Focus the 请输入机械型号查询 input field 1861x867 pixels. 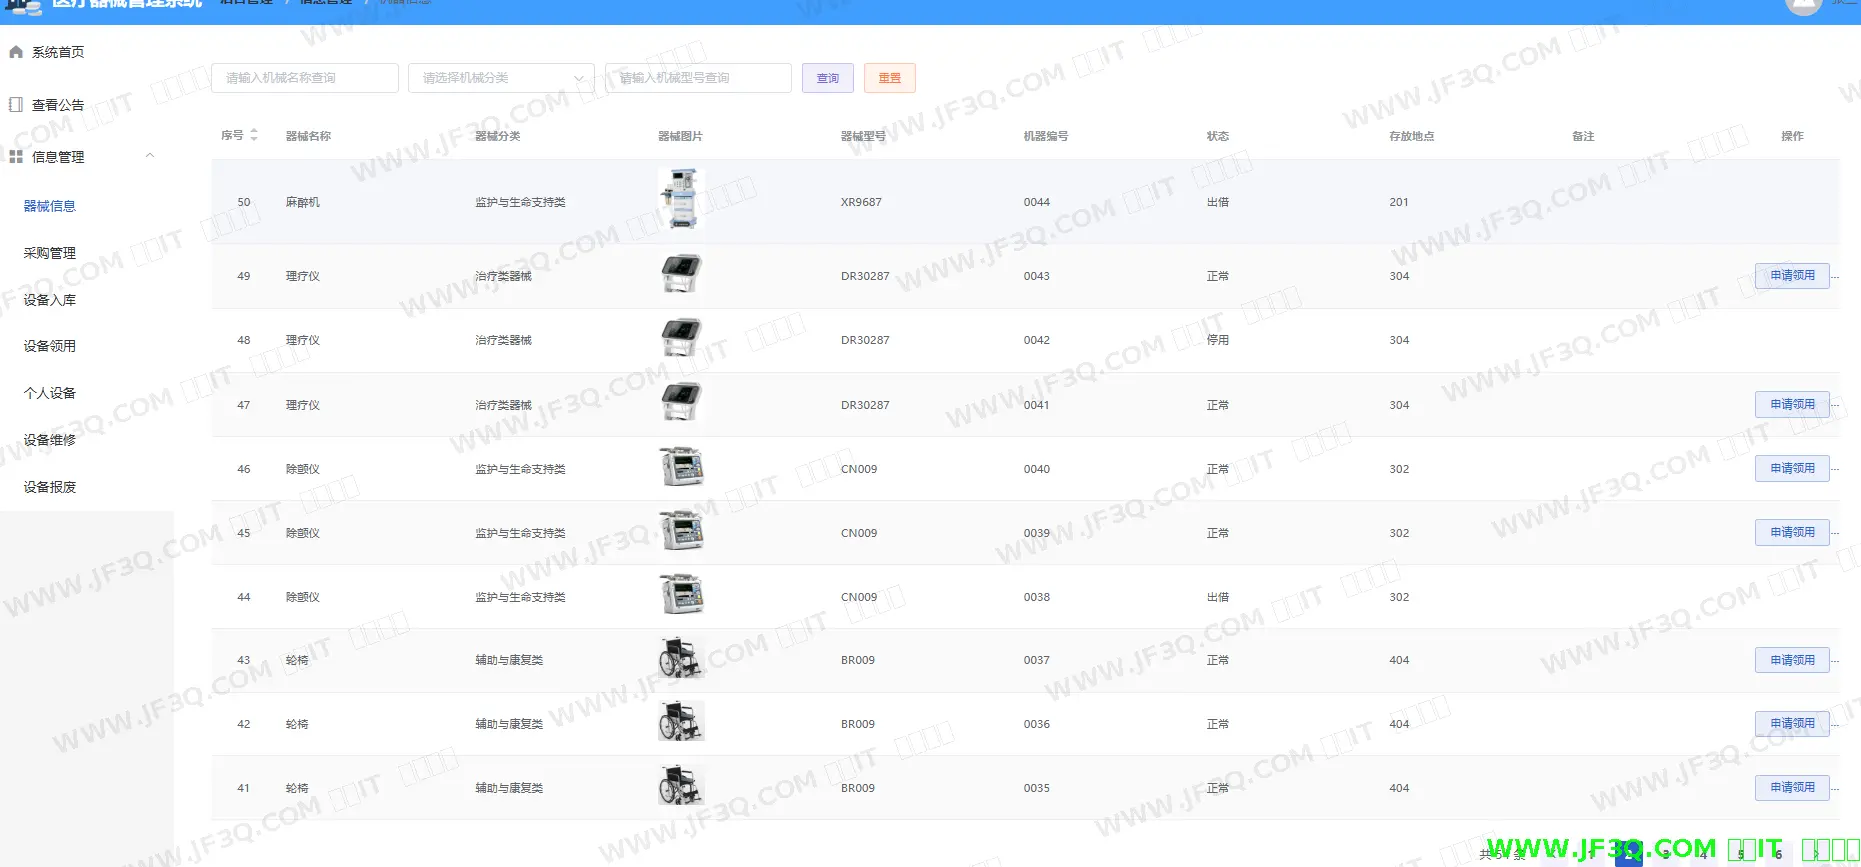click(x=698, y=78)
